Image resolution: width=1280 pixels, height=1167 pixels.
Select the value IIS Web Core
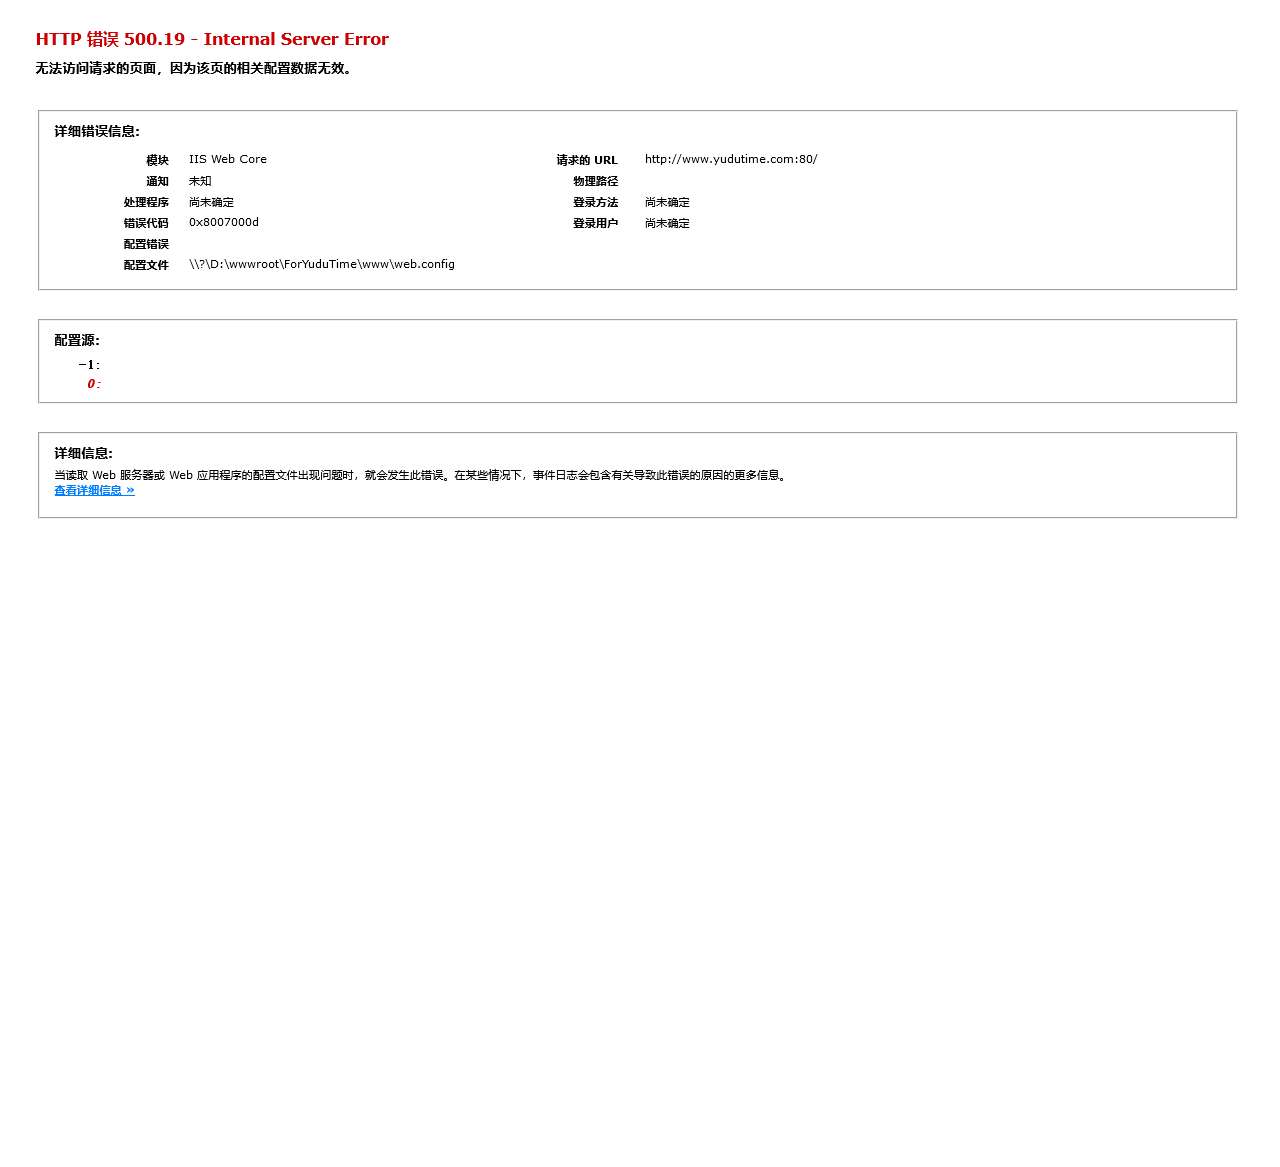[x=228, y=159]
